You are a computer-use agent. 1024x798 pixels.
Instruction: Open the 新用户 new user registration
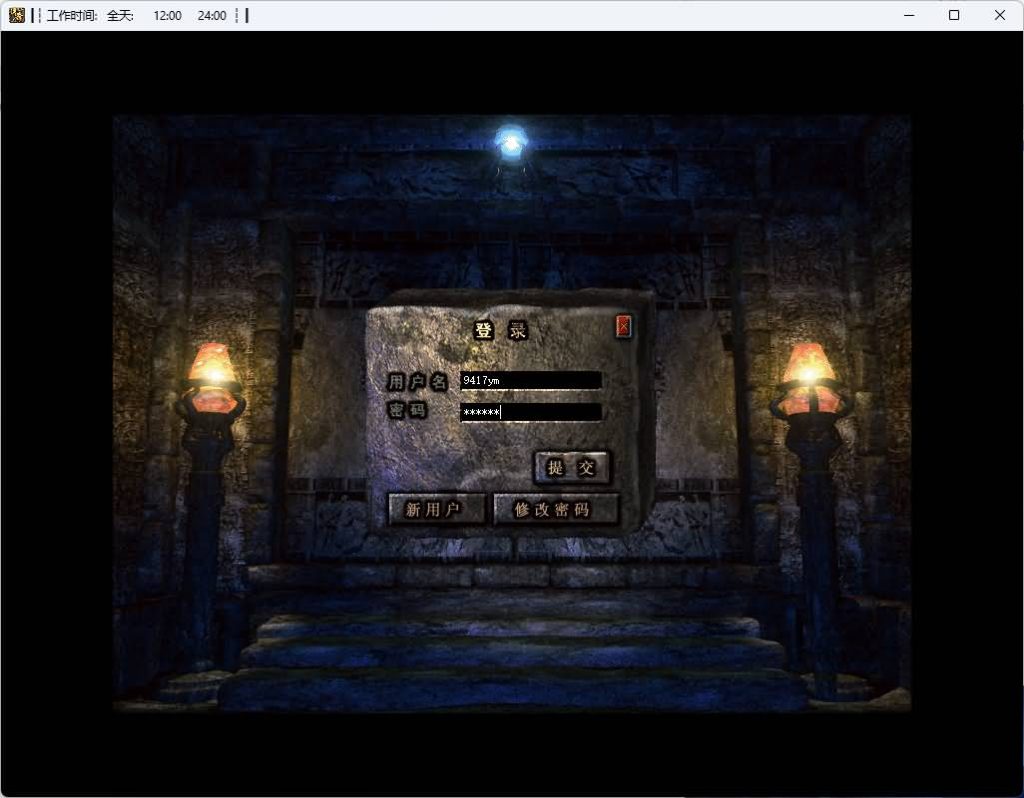435,509
